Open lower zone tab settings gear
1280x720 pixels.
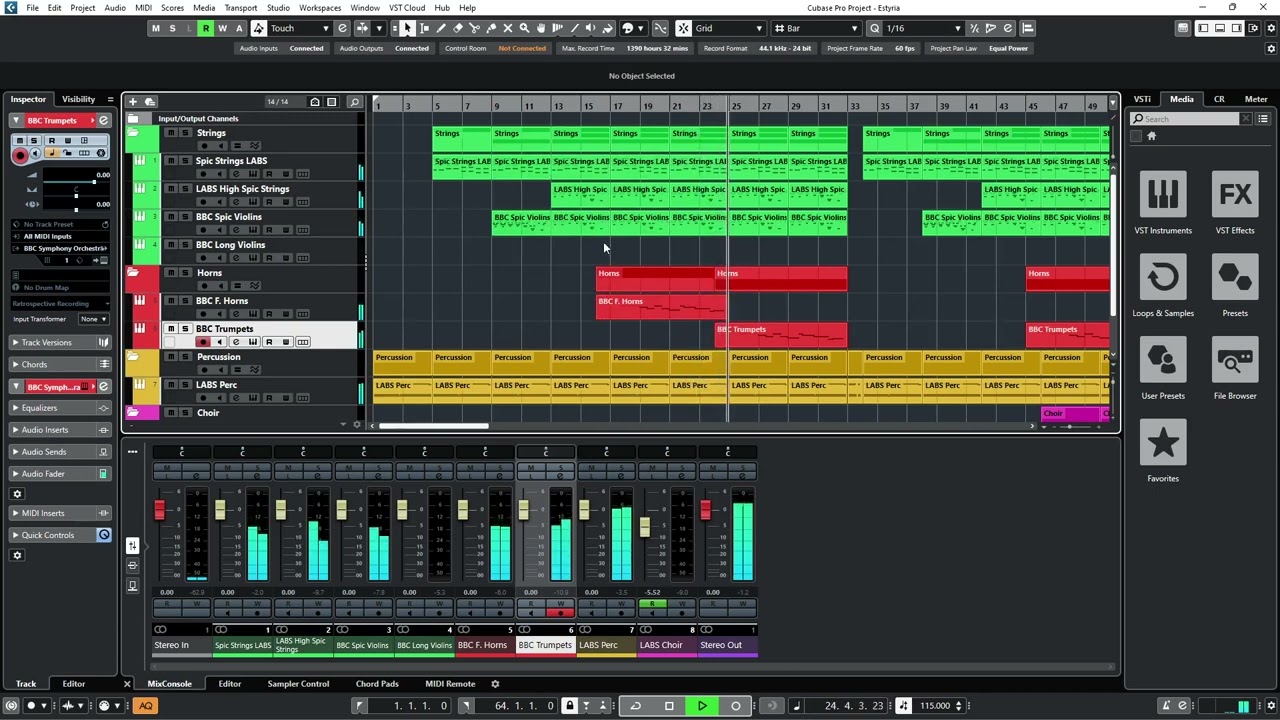495,684
